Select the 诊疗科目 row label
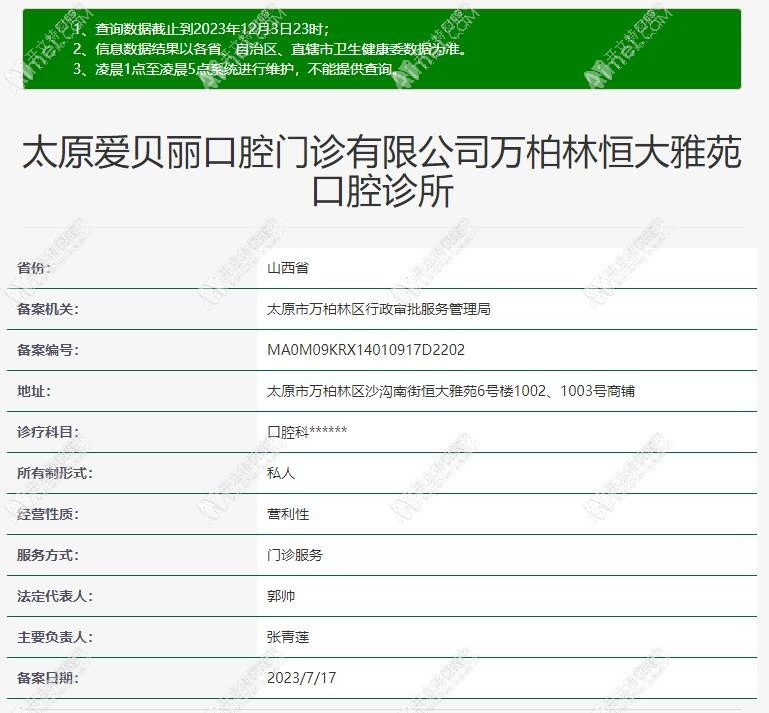The height and width of the screenshot is (713, 769). (x=47, y=432)
